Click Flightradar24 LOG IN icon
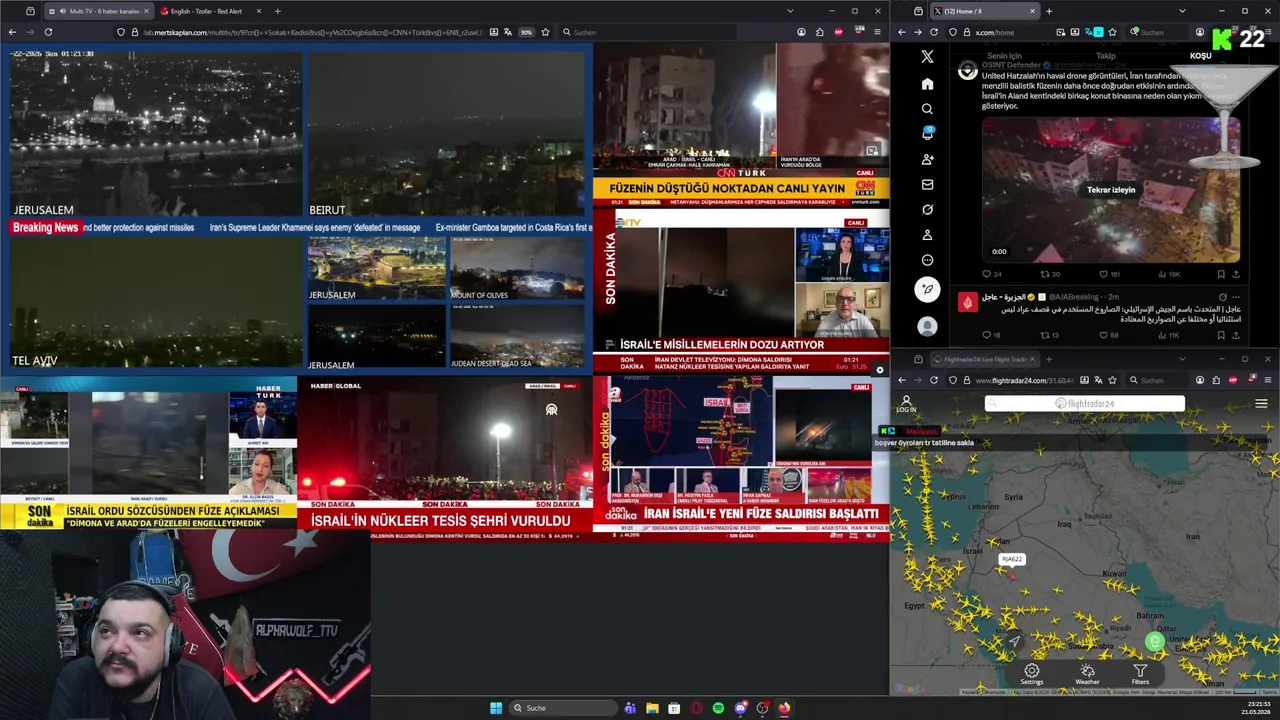 pos(906,404)
